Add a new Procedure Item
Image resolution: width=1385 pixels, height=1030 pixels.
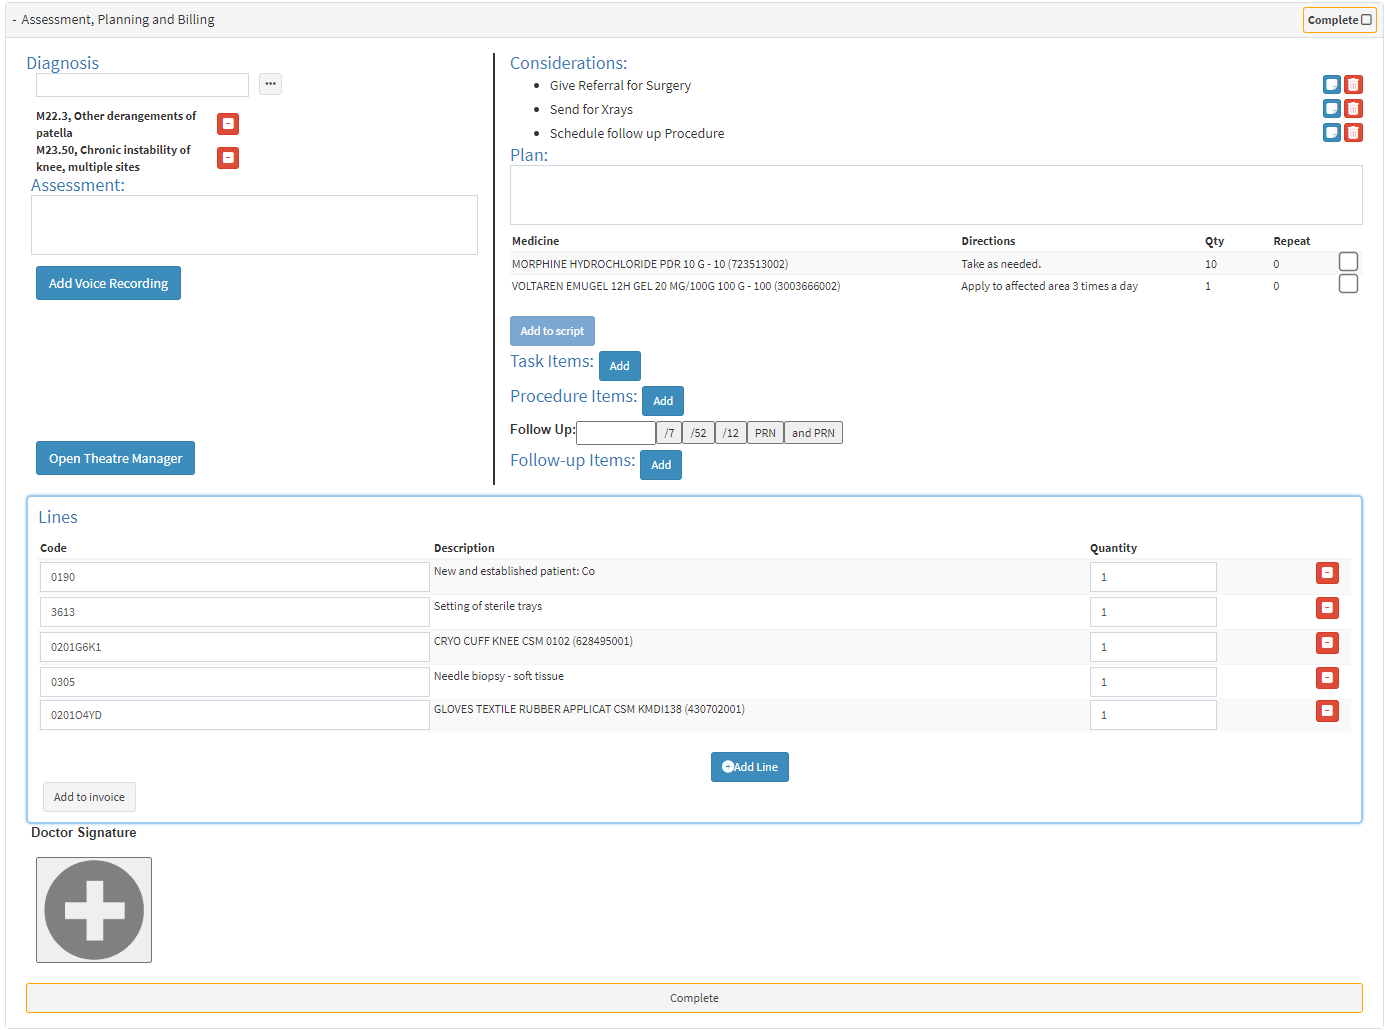[x=662, y=401]
